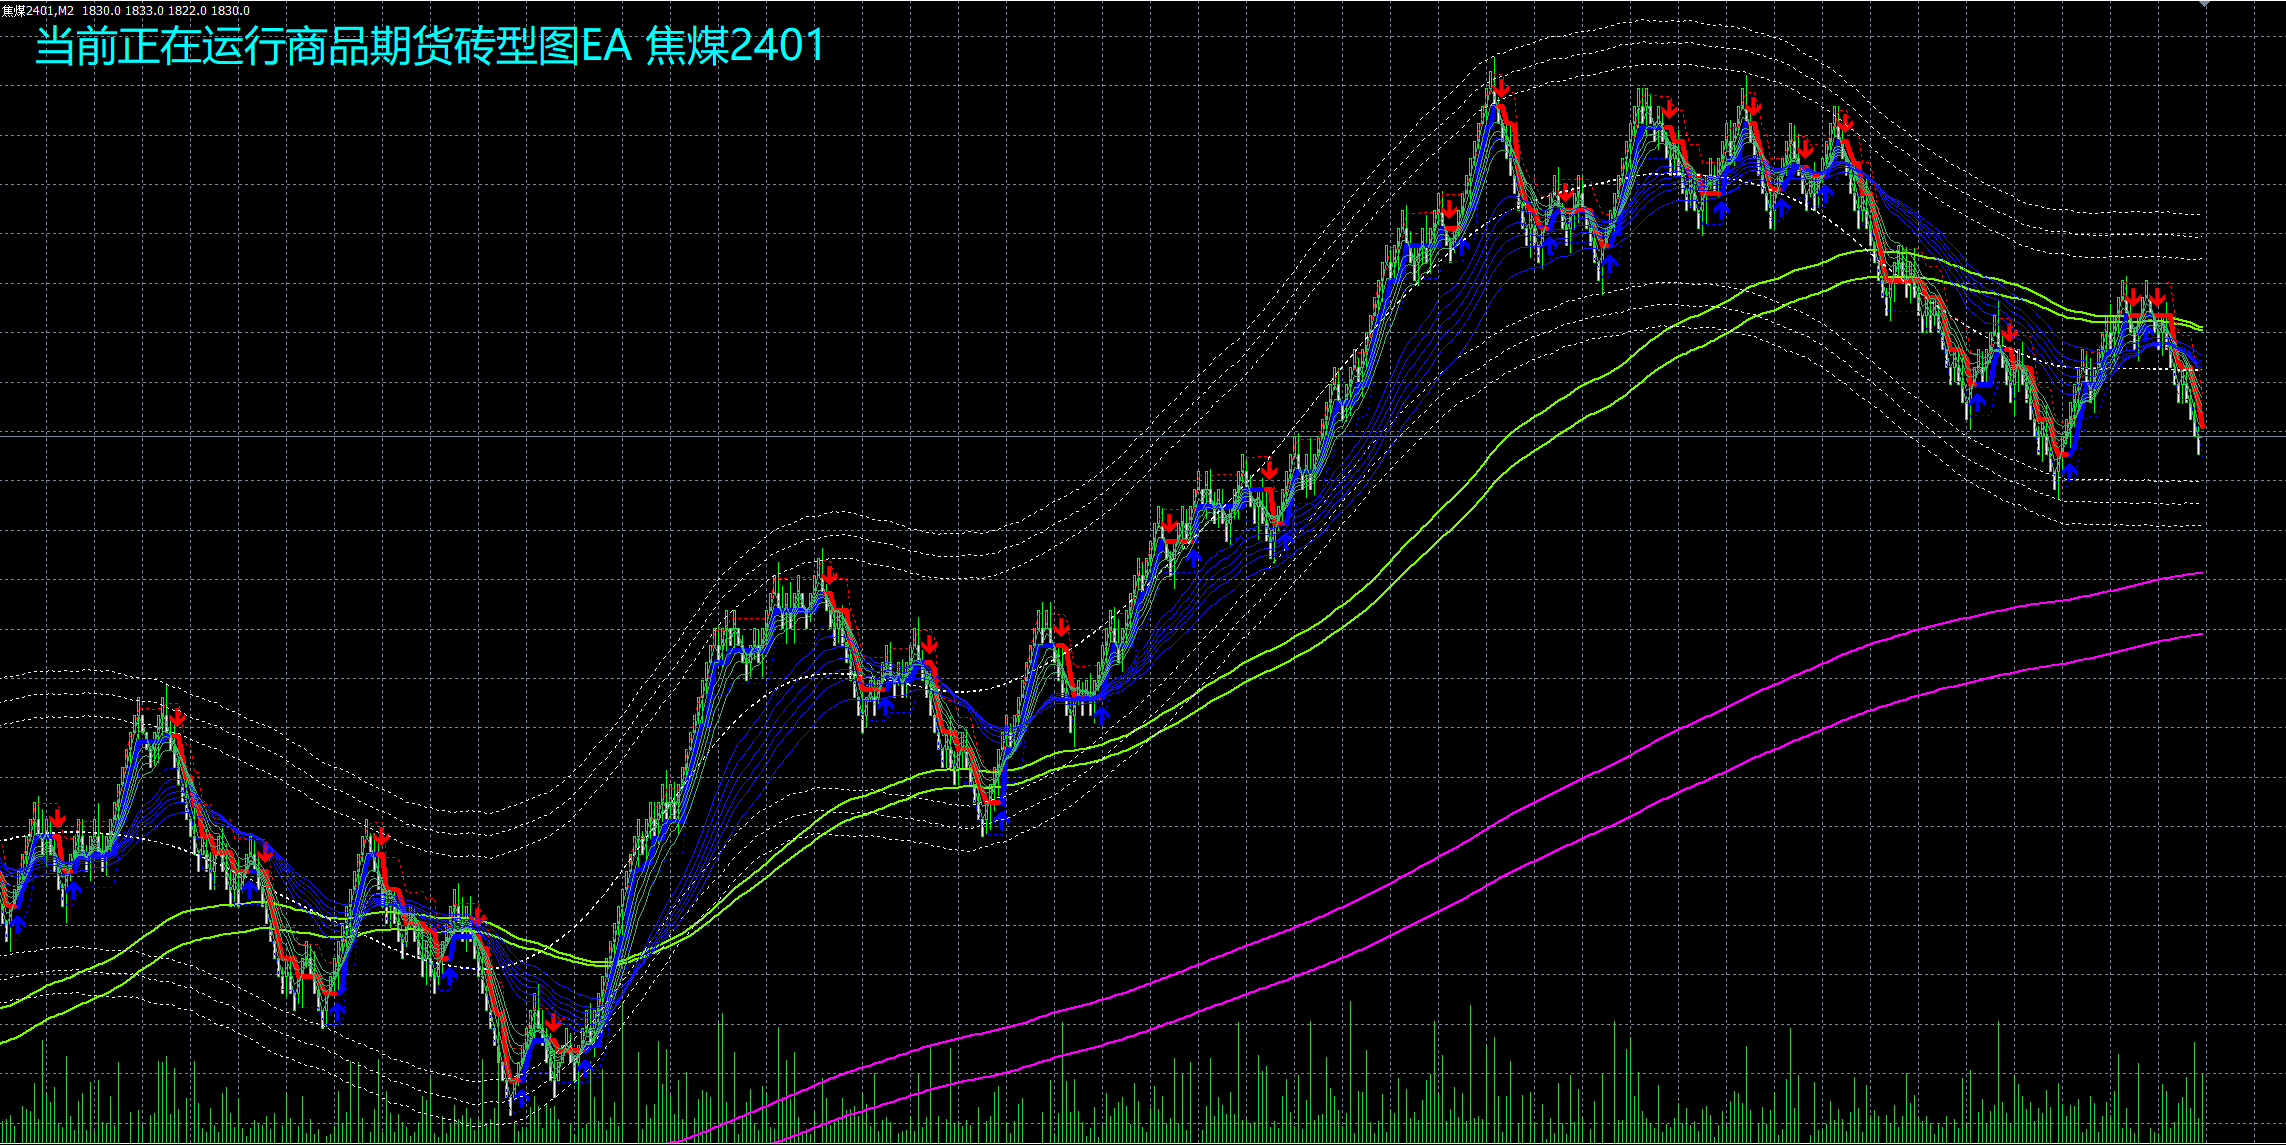Click the cyan EA running status label
The height and width of the screenshot is (1145, 2286).
point(430,46)
